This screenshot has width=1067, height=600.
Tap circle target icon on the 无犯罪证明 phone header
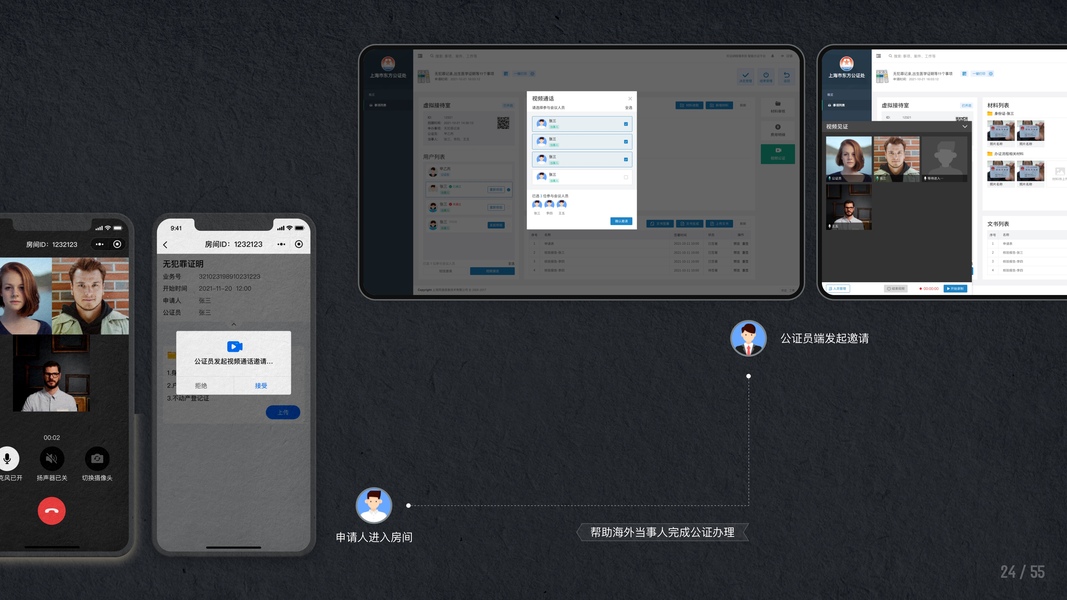click(x=298, y=244)
